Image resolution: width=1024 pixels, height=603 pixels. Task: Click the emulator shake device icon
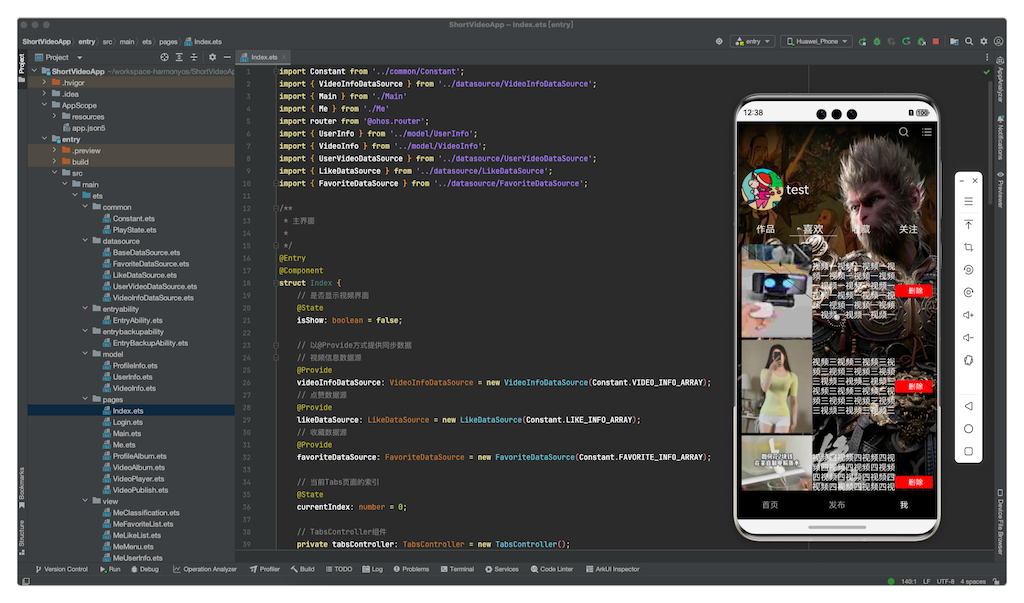pos(968,361)
